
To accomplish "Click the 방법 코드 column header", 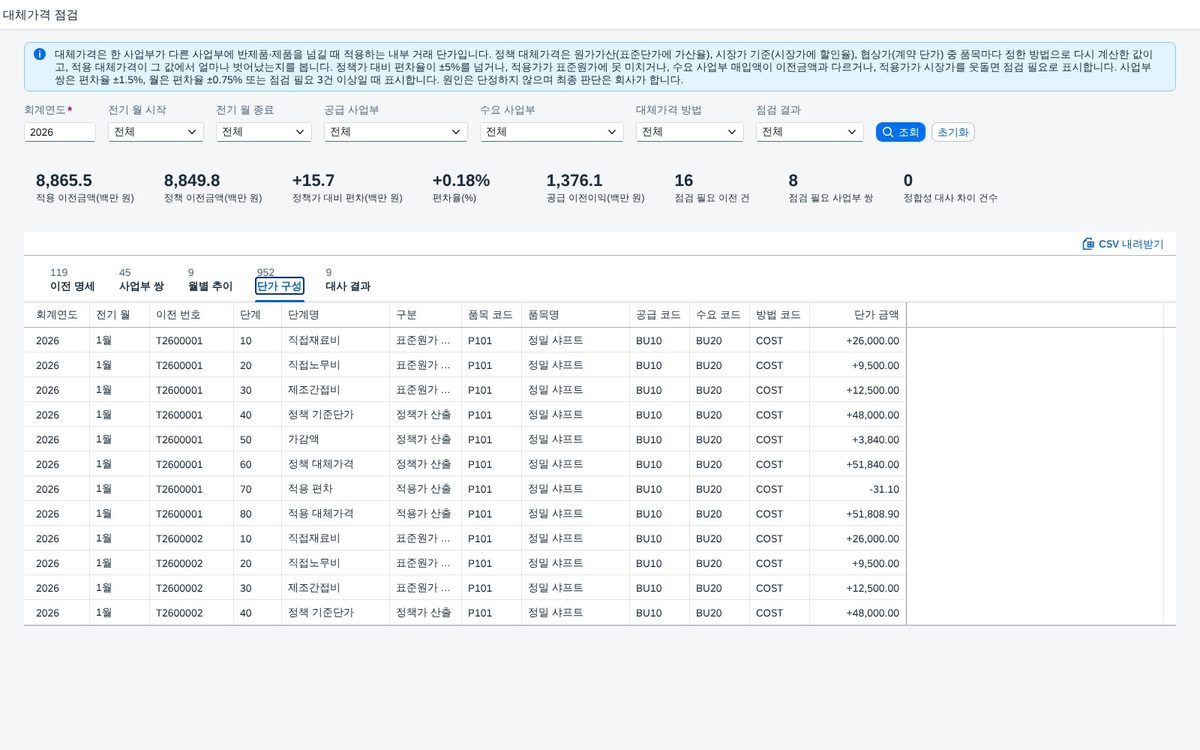I will point(780,315).
